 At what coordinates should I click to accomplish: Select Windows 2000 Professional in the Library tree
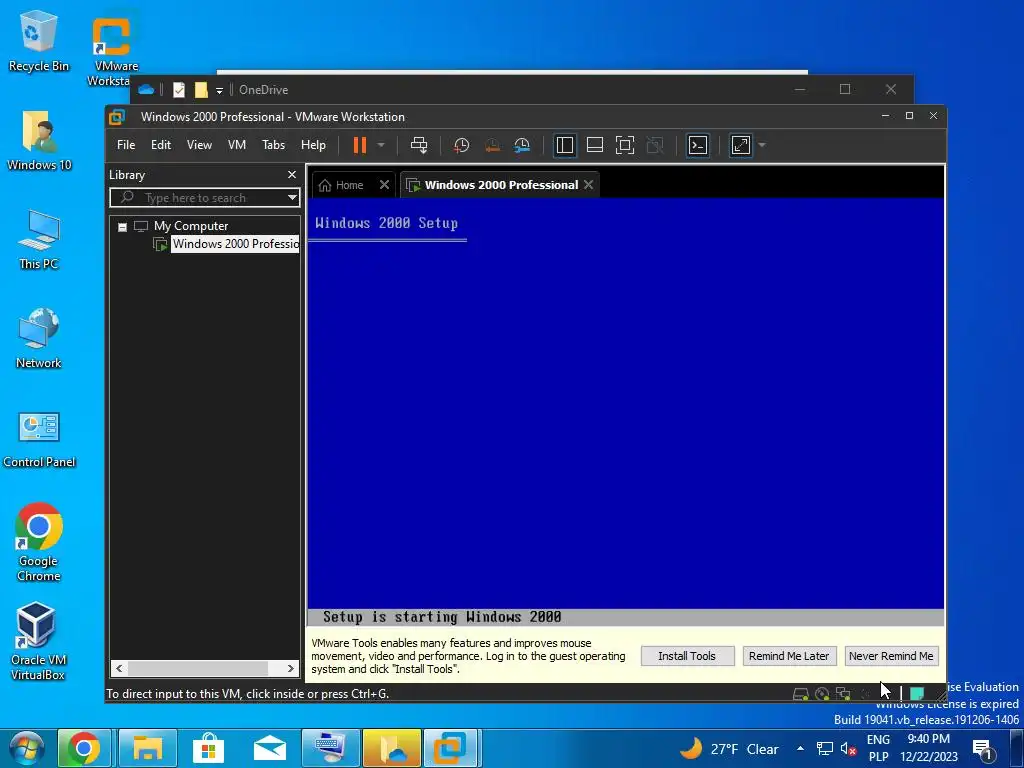point(235,244)
